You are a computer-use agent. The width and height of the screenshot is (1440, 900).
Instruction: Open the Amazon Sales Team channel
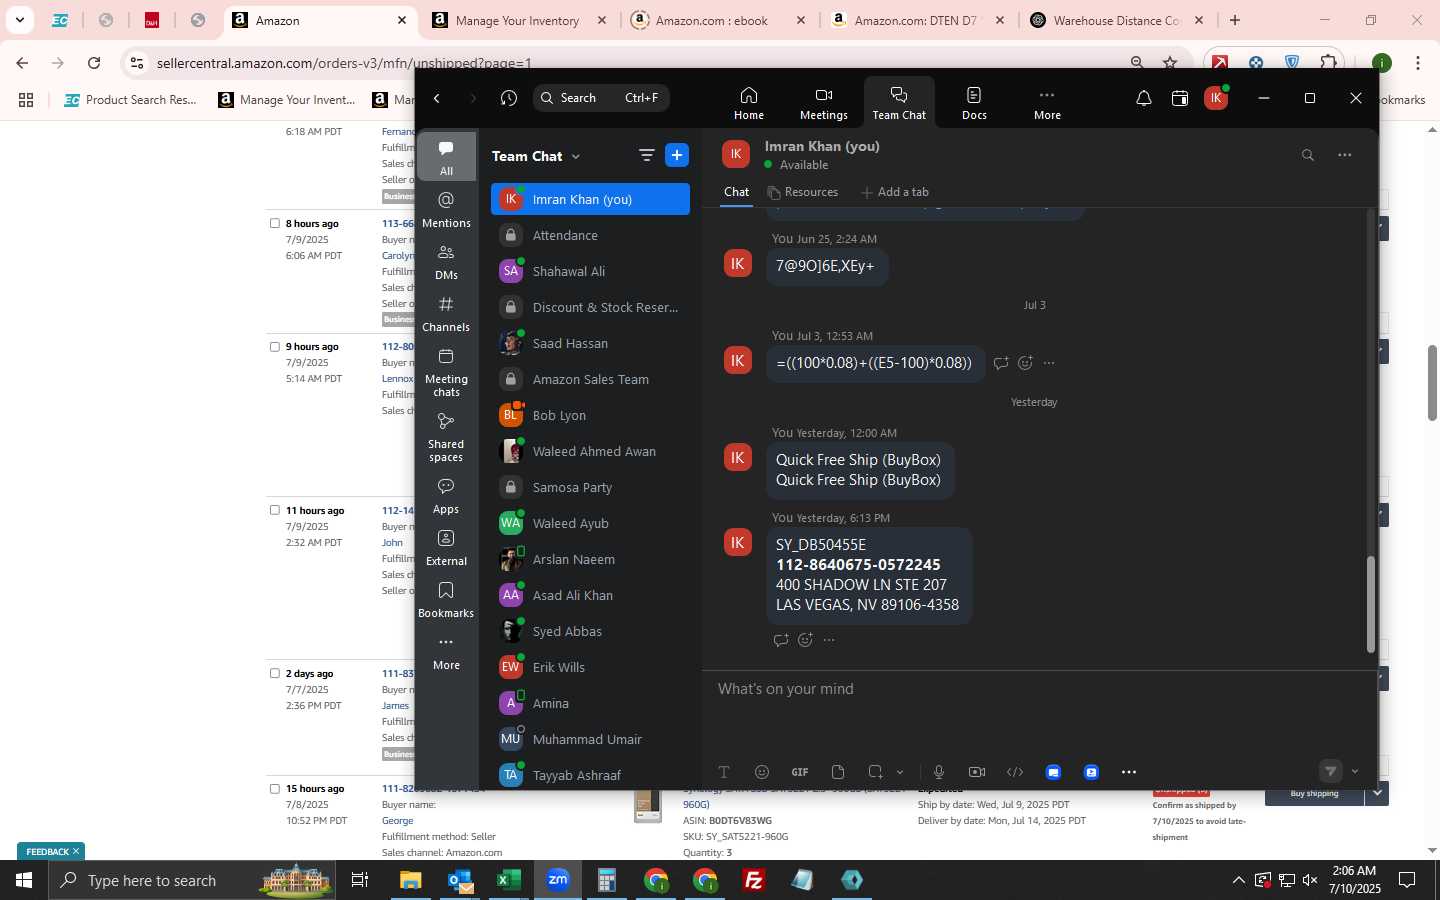590,379
